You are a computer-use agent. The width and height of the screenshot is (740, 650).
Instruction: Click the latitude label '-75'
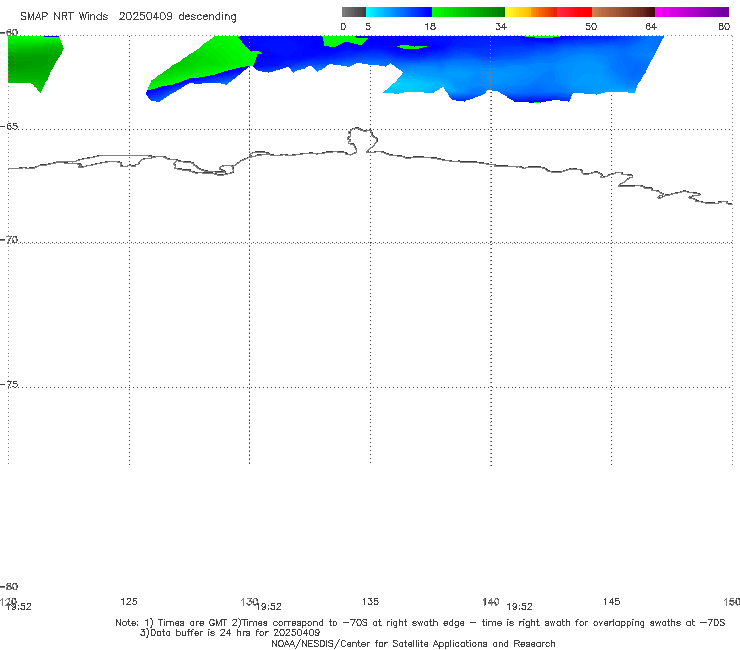9,385
